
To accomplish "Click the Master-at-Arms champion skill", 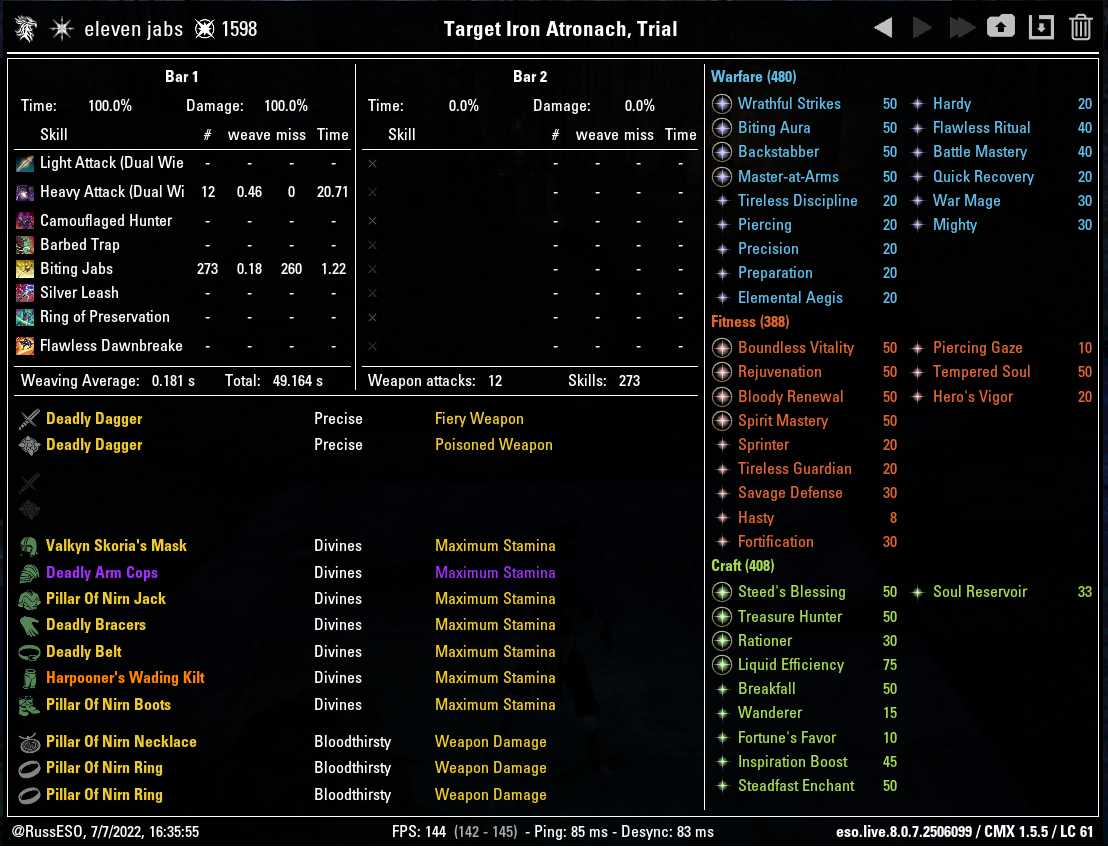I will [789, 177].
